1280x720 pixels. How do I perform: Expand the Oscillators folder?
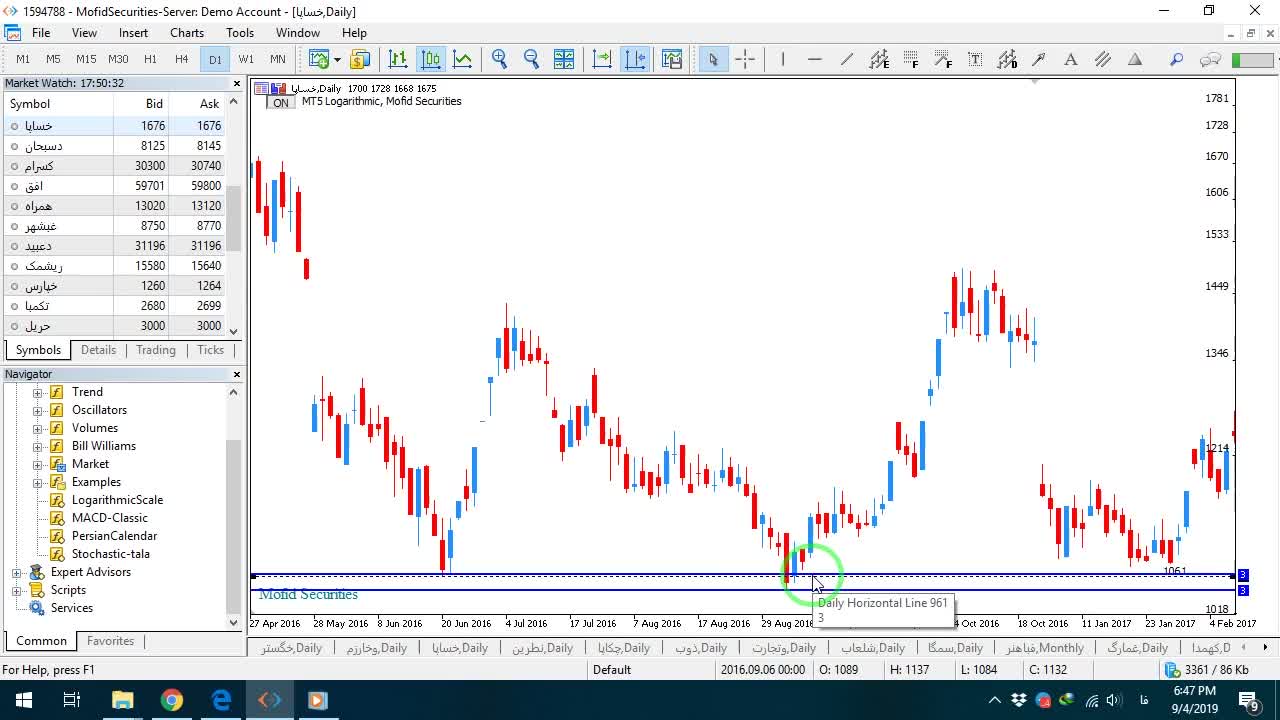click(x=38, y=410)
